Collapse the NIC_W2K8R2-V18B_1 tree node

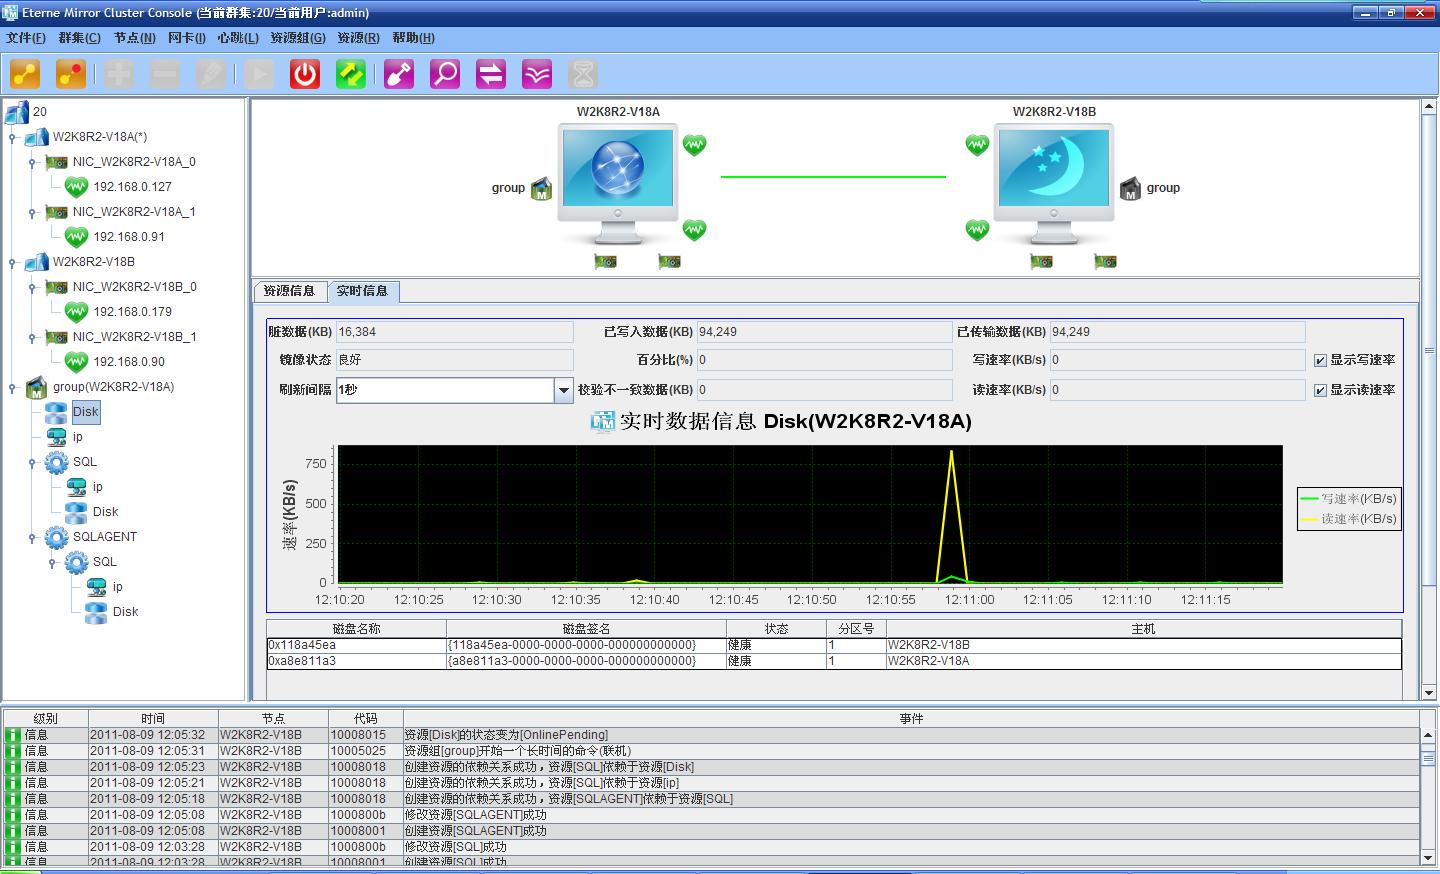tap(32, 337)
